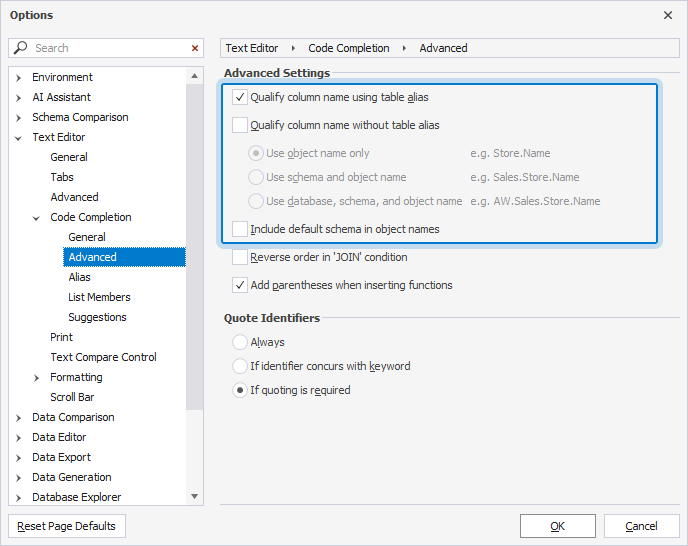Expand the Environment node
The width and height of the screenshot is (688, 546).
(18, 78)
